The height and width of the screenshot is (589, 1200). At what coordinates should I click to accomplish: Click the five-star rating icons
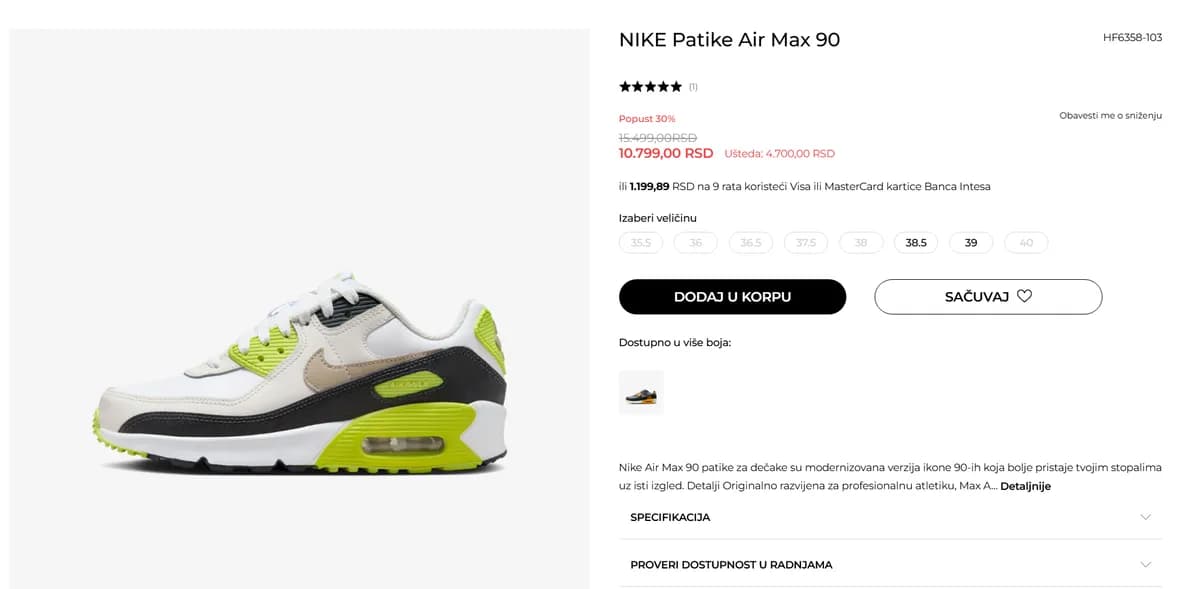(650, 87)
